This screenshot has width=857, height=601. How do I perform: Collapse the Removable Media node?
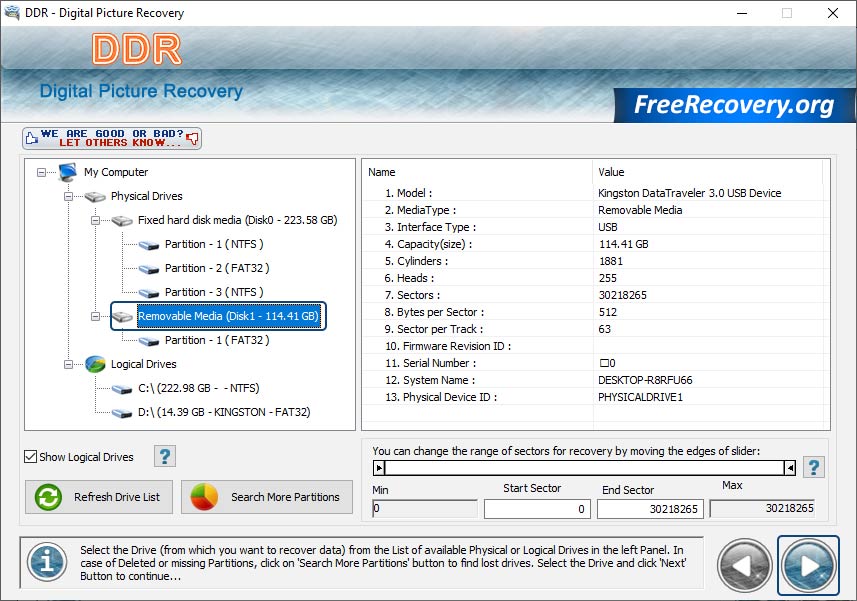[95, 316]
